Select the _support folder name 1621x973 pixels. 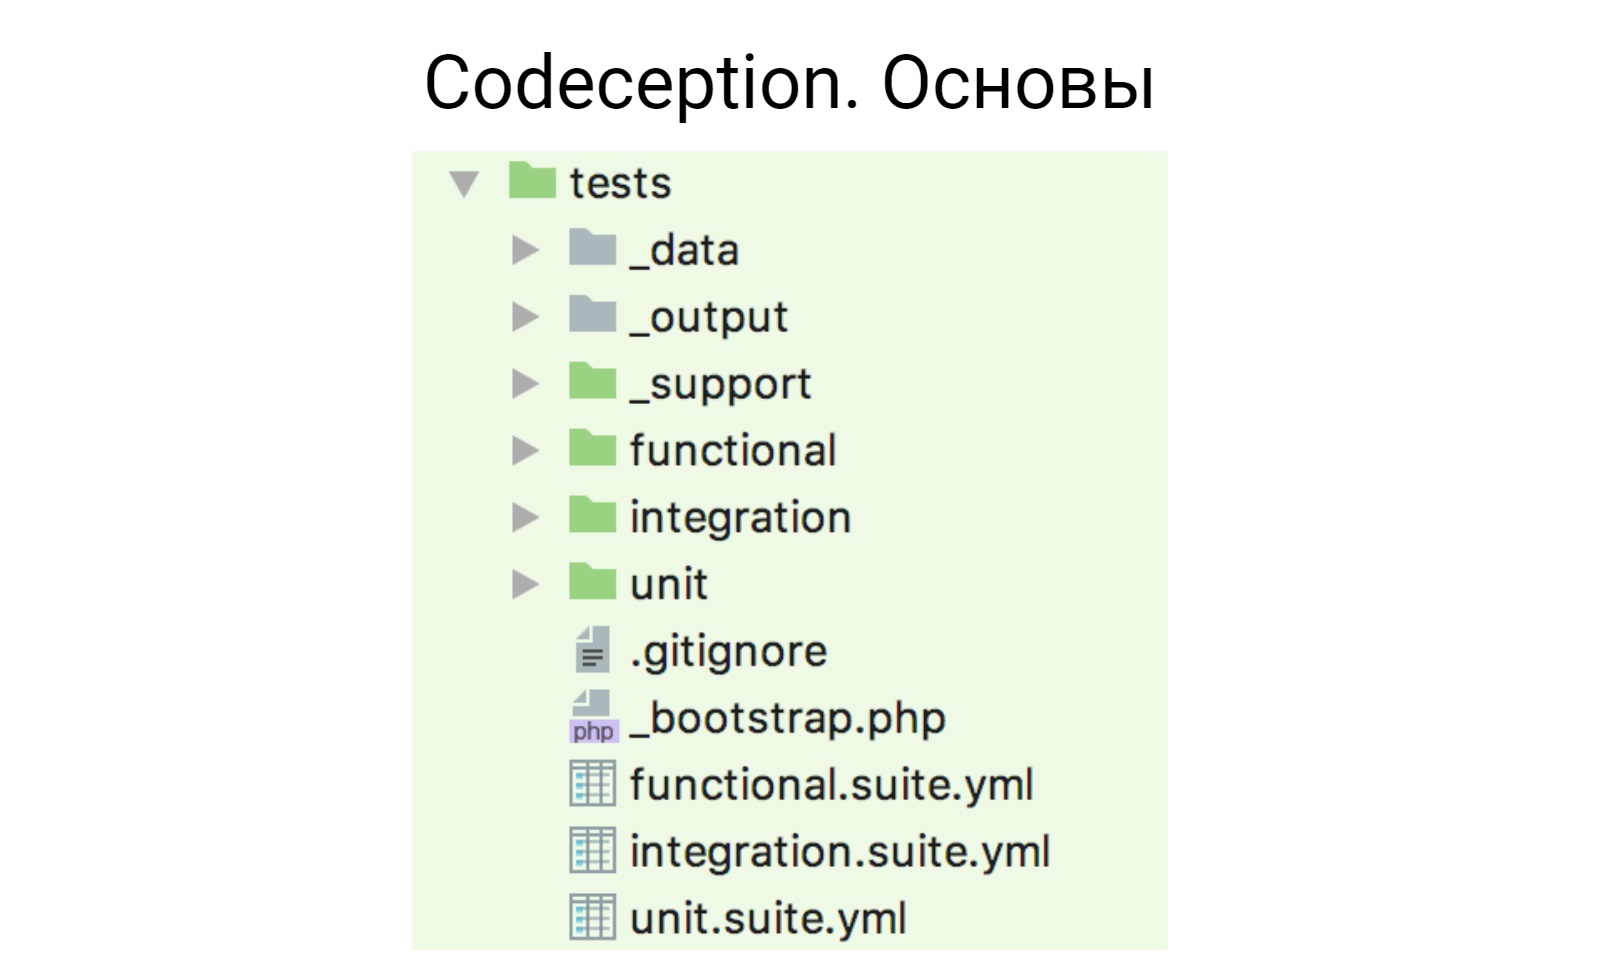pyautogui.click(x=721, y=385)
